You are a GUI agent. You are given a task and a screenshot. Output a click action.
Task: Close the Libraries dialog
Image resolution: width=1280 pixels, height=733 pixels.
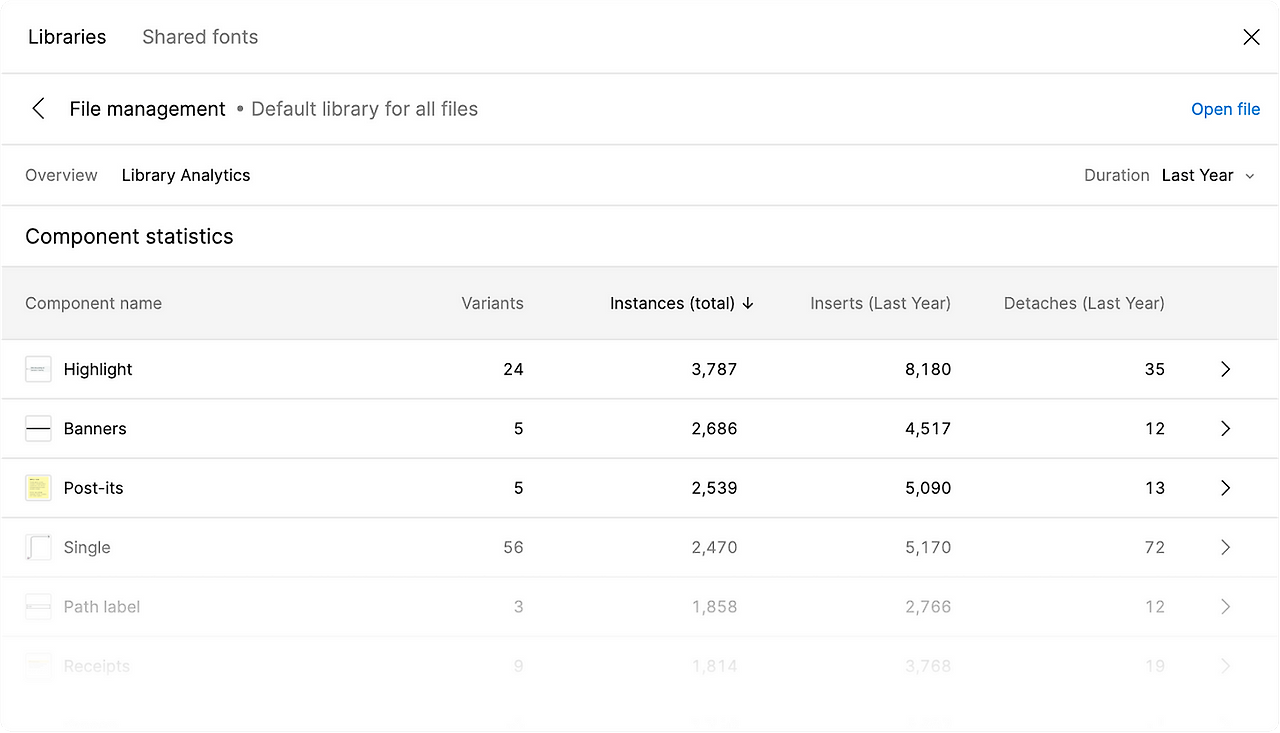click(x=1251, y=37)
